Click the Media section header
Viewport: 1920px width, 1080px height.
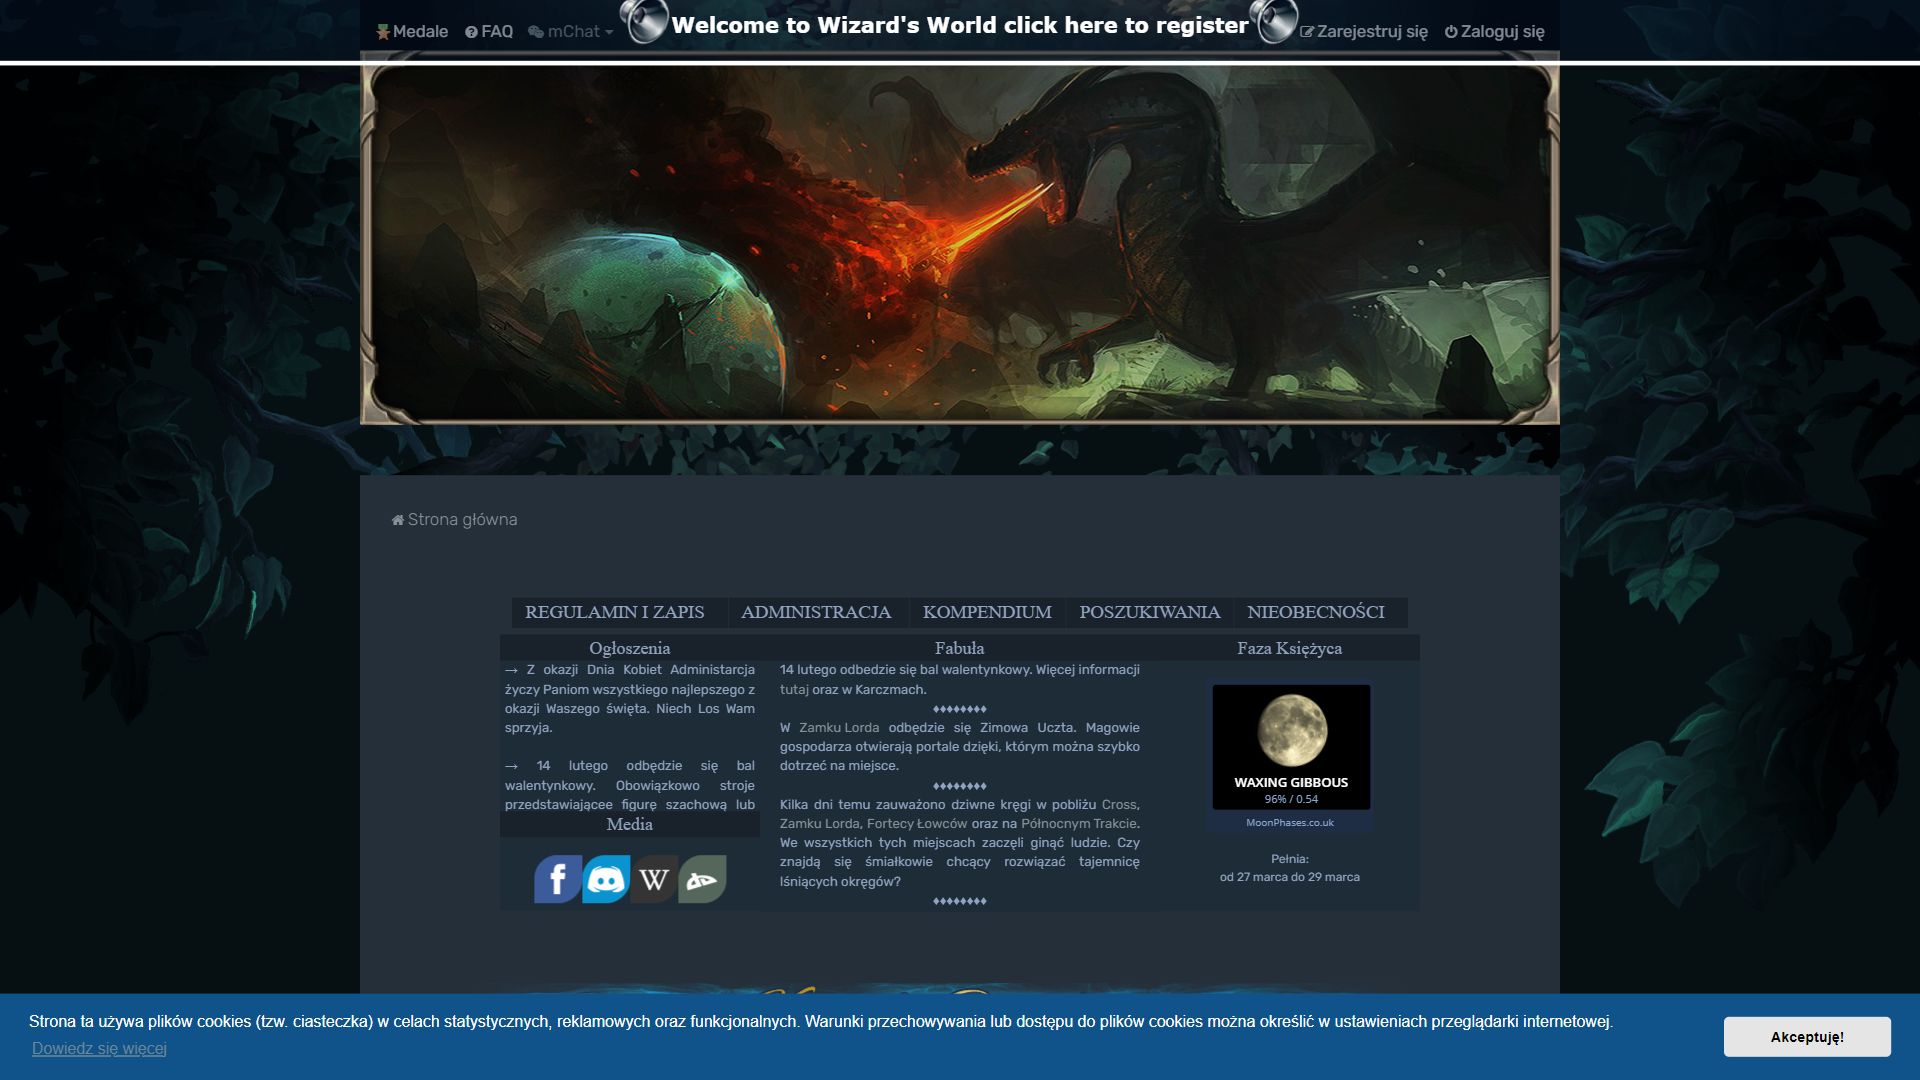point(630,825)
